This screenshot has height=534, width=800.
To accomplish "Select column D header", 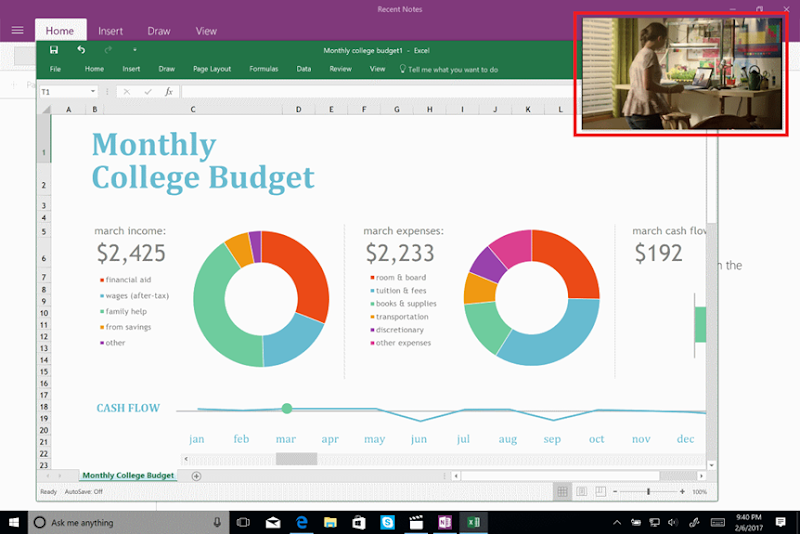I will point(298,109).
